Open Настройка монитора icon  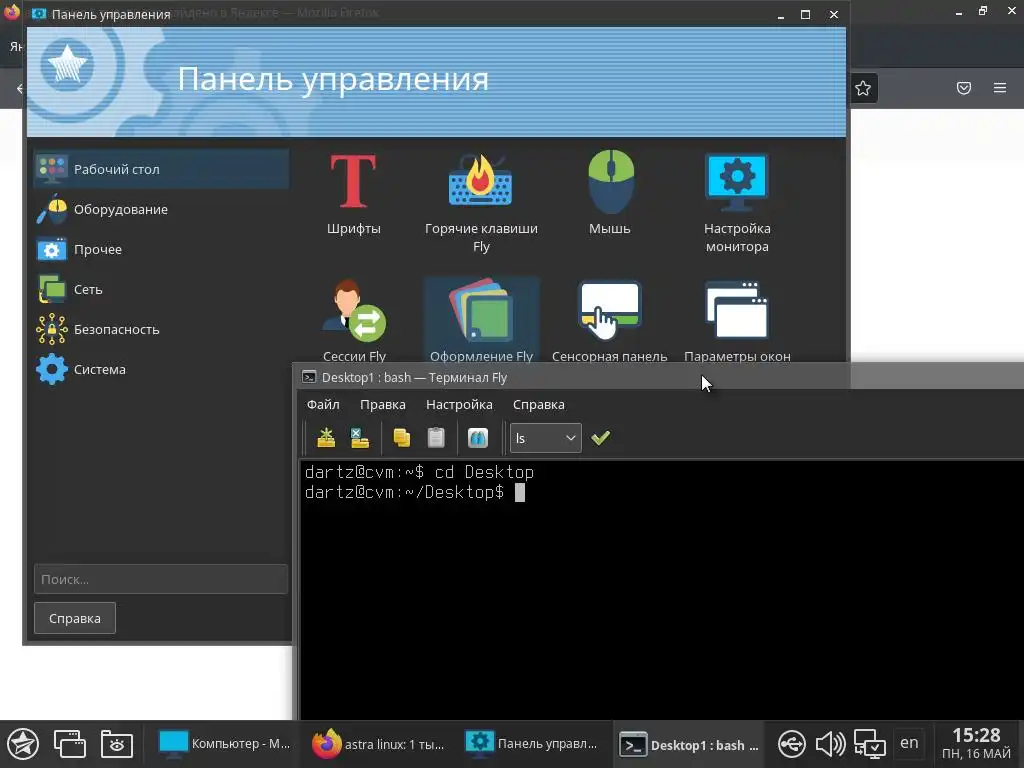[737, 203]
